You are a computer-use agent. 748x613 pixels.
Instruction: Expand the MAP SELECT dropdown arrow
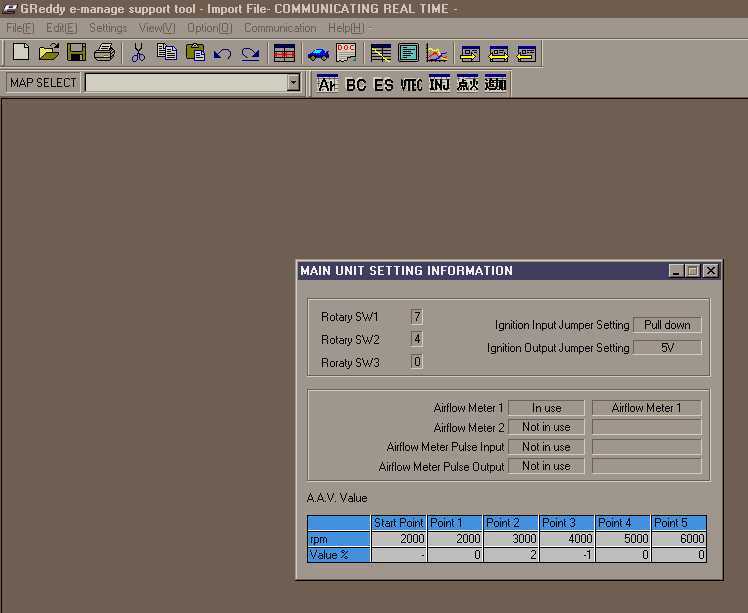pos(293,83)
